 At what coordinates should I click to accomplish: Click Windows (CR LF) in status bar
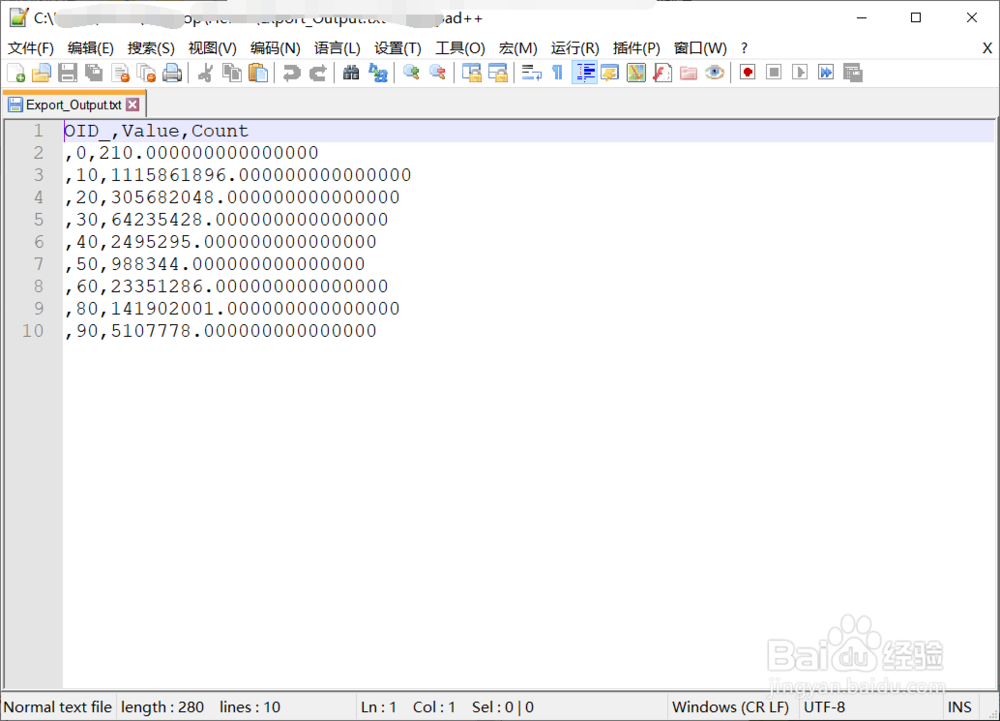(730, 707)
